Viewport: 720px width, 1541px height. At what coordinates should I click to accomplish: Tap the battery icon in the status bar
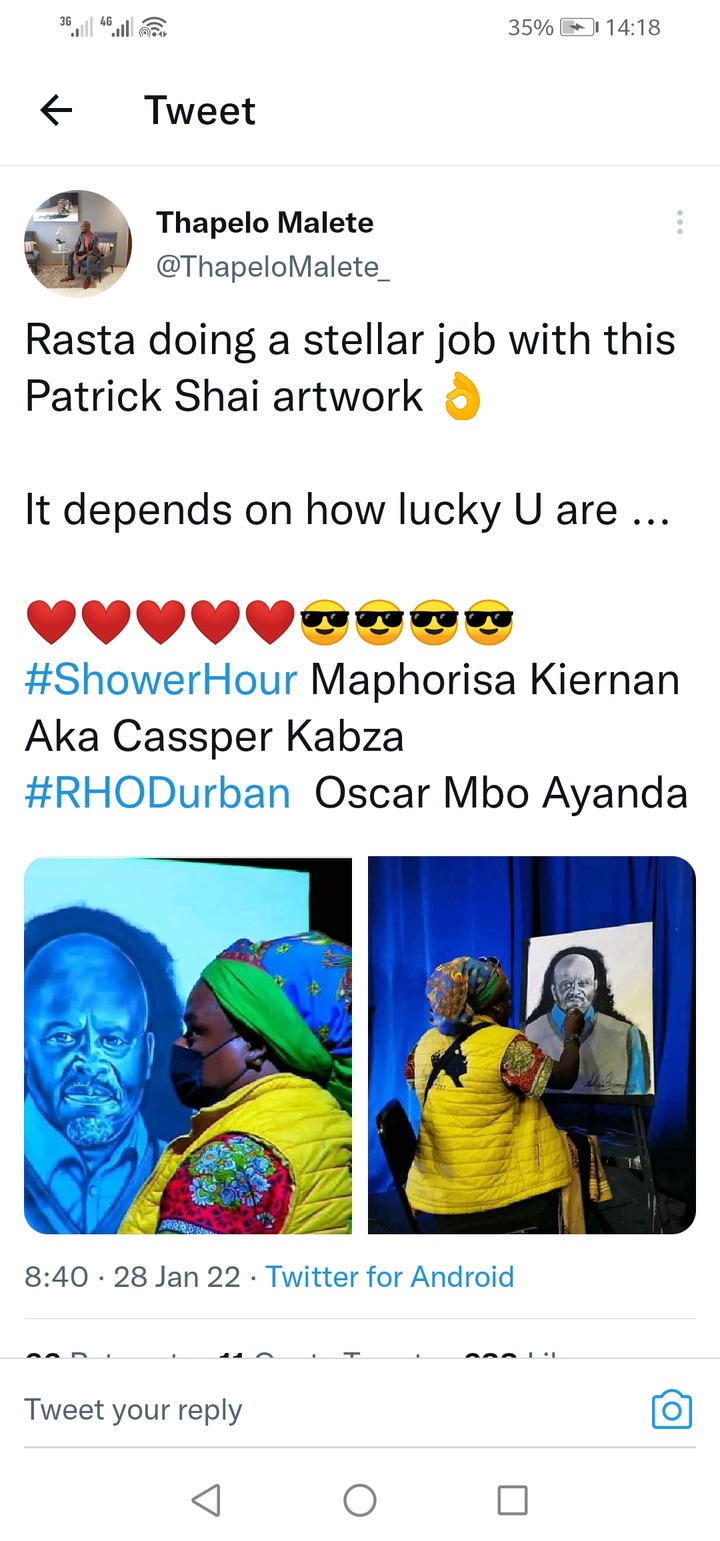[x=579, y=28]
